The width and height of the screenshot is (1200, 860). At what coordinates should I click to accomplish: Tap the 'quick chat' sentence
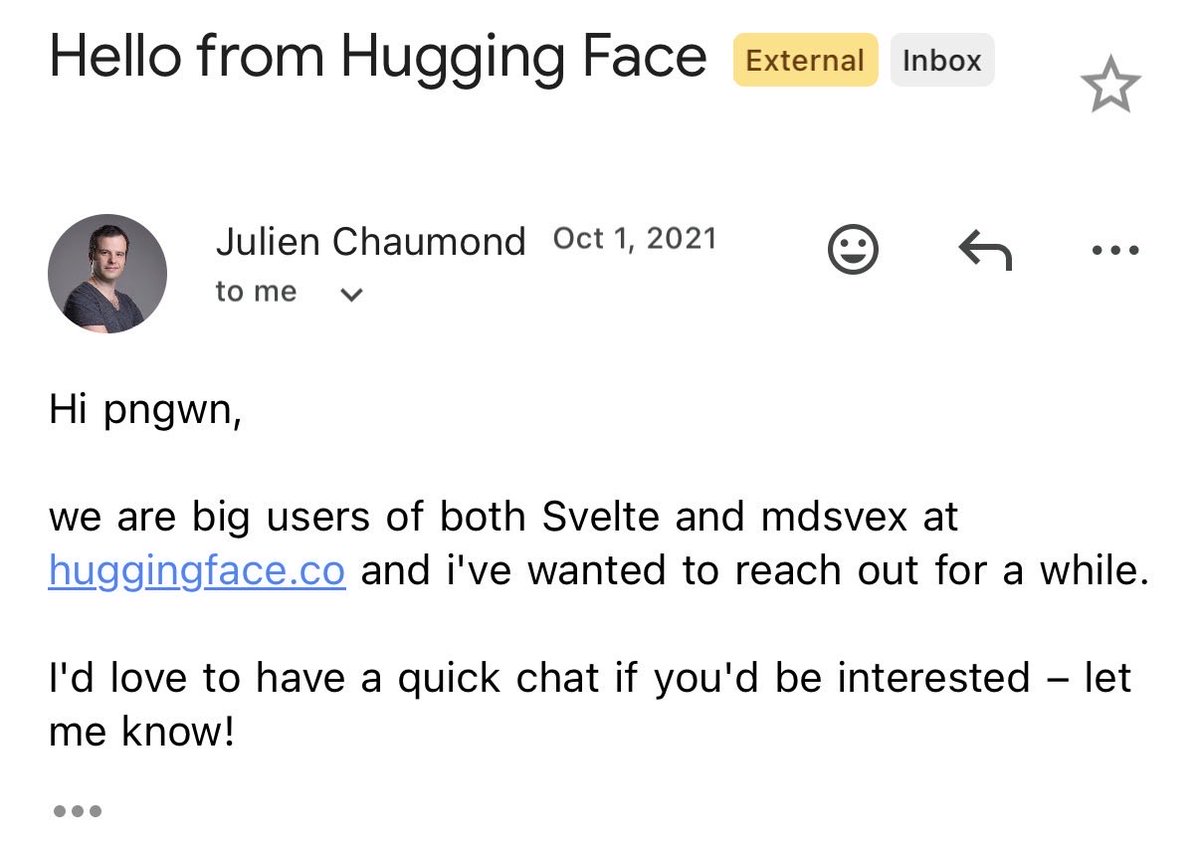tap(590, 678)
